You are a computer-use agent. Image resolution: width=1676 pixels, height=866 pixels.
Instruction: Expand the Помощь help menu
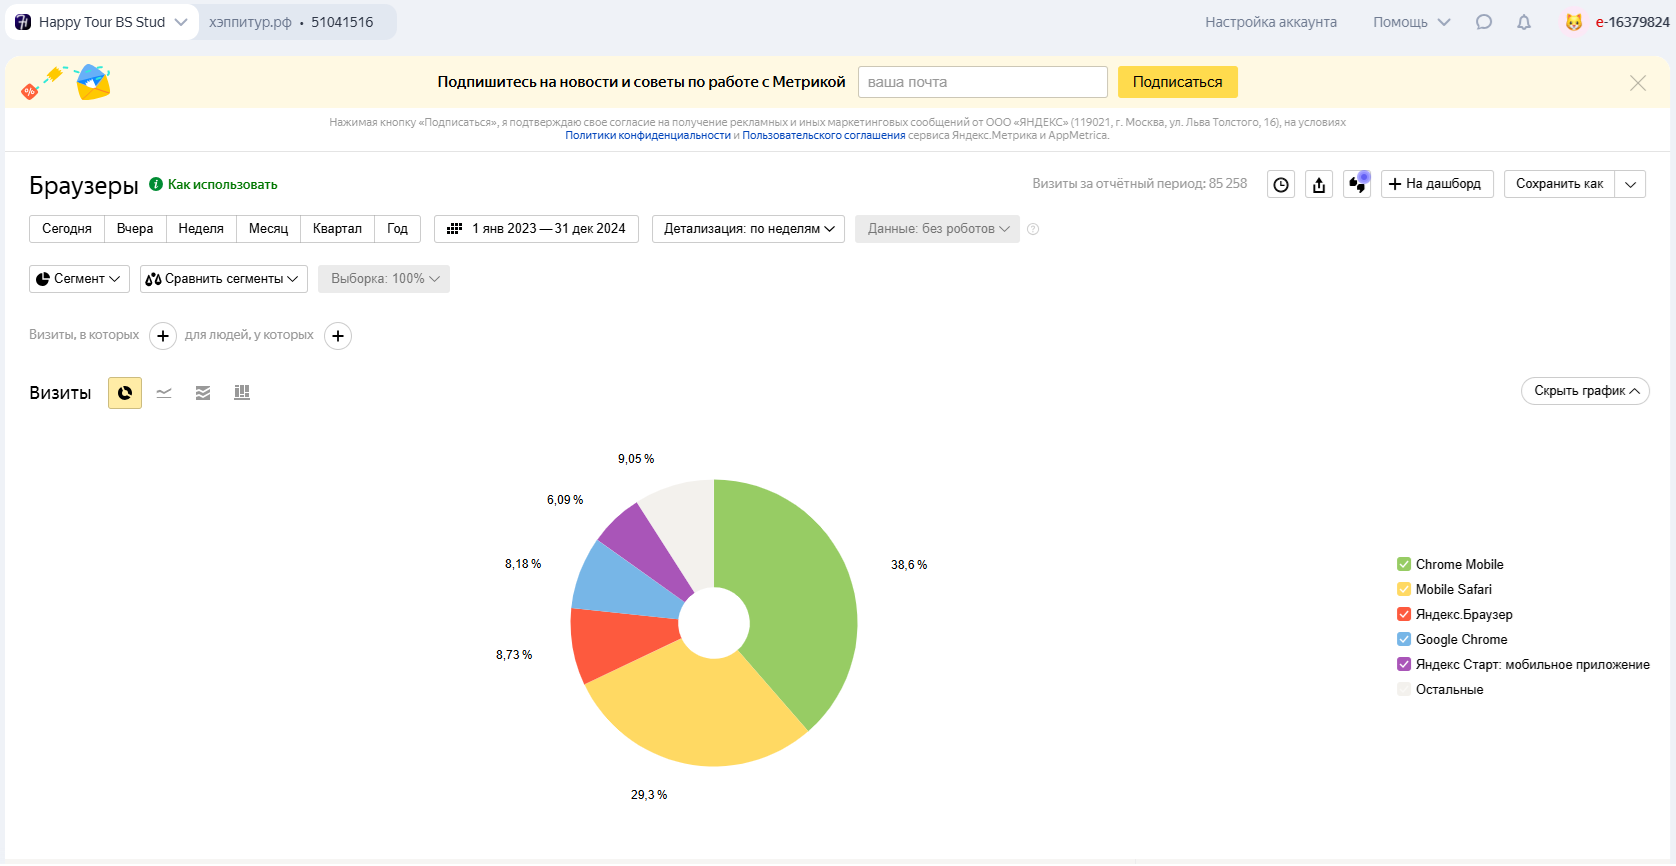coord(1411,22)
